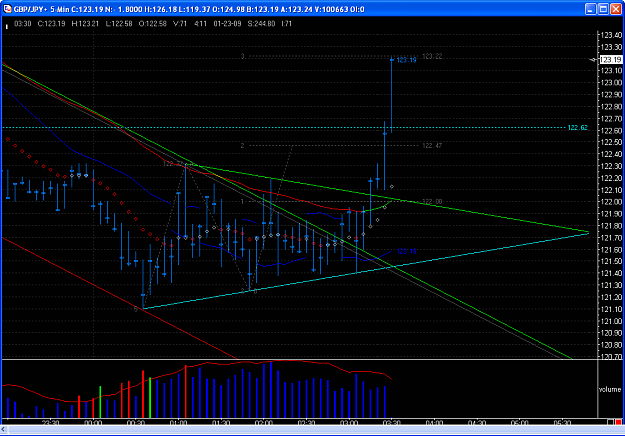This screenshot has width=625, height=436.
Task: Click the 03:00 time label on the axis
Action: point(349,422)
